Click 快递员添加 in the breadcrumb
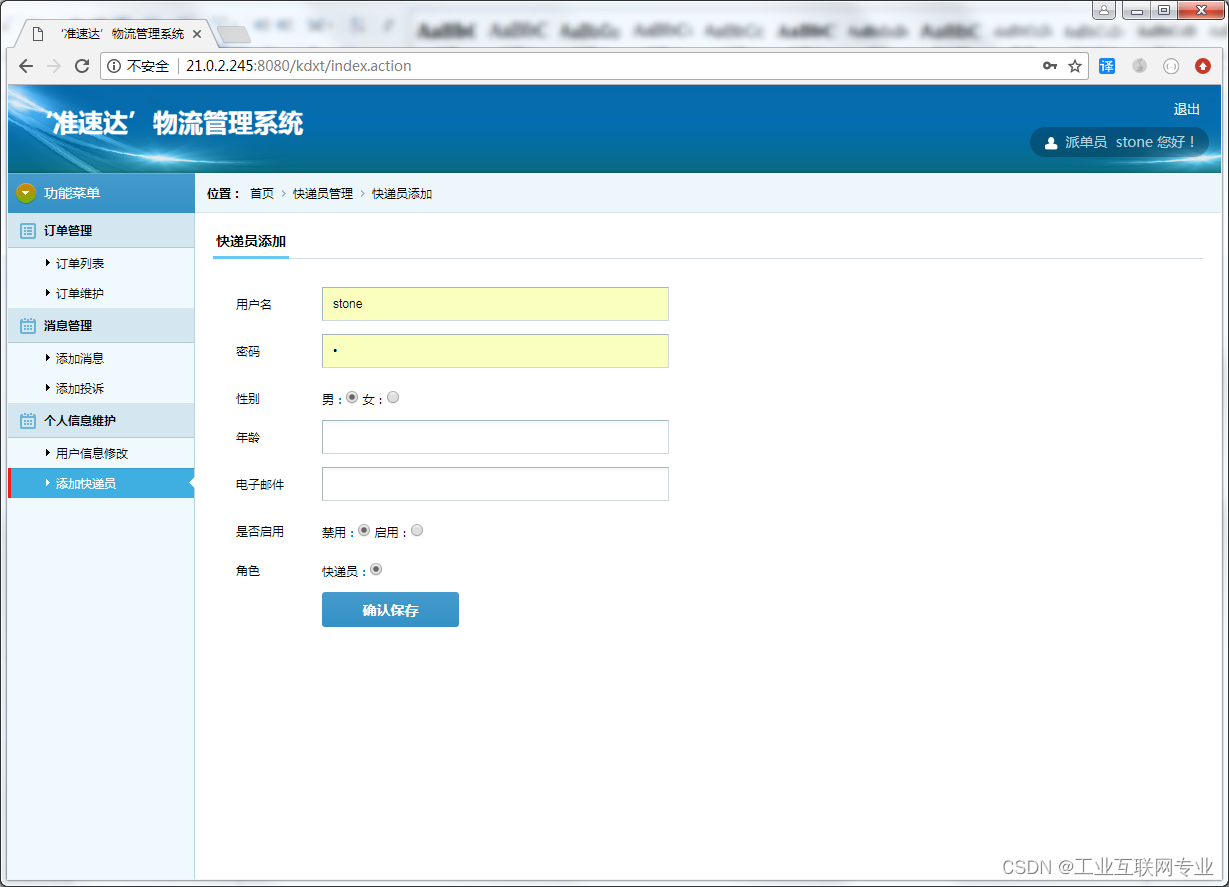Image resolution: width=1229 pixels, height=887 pixels. pos(402,194)
